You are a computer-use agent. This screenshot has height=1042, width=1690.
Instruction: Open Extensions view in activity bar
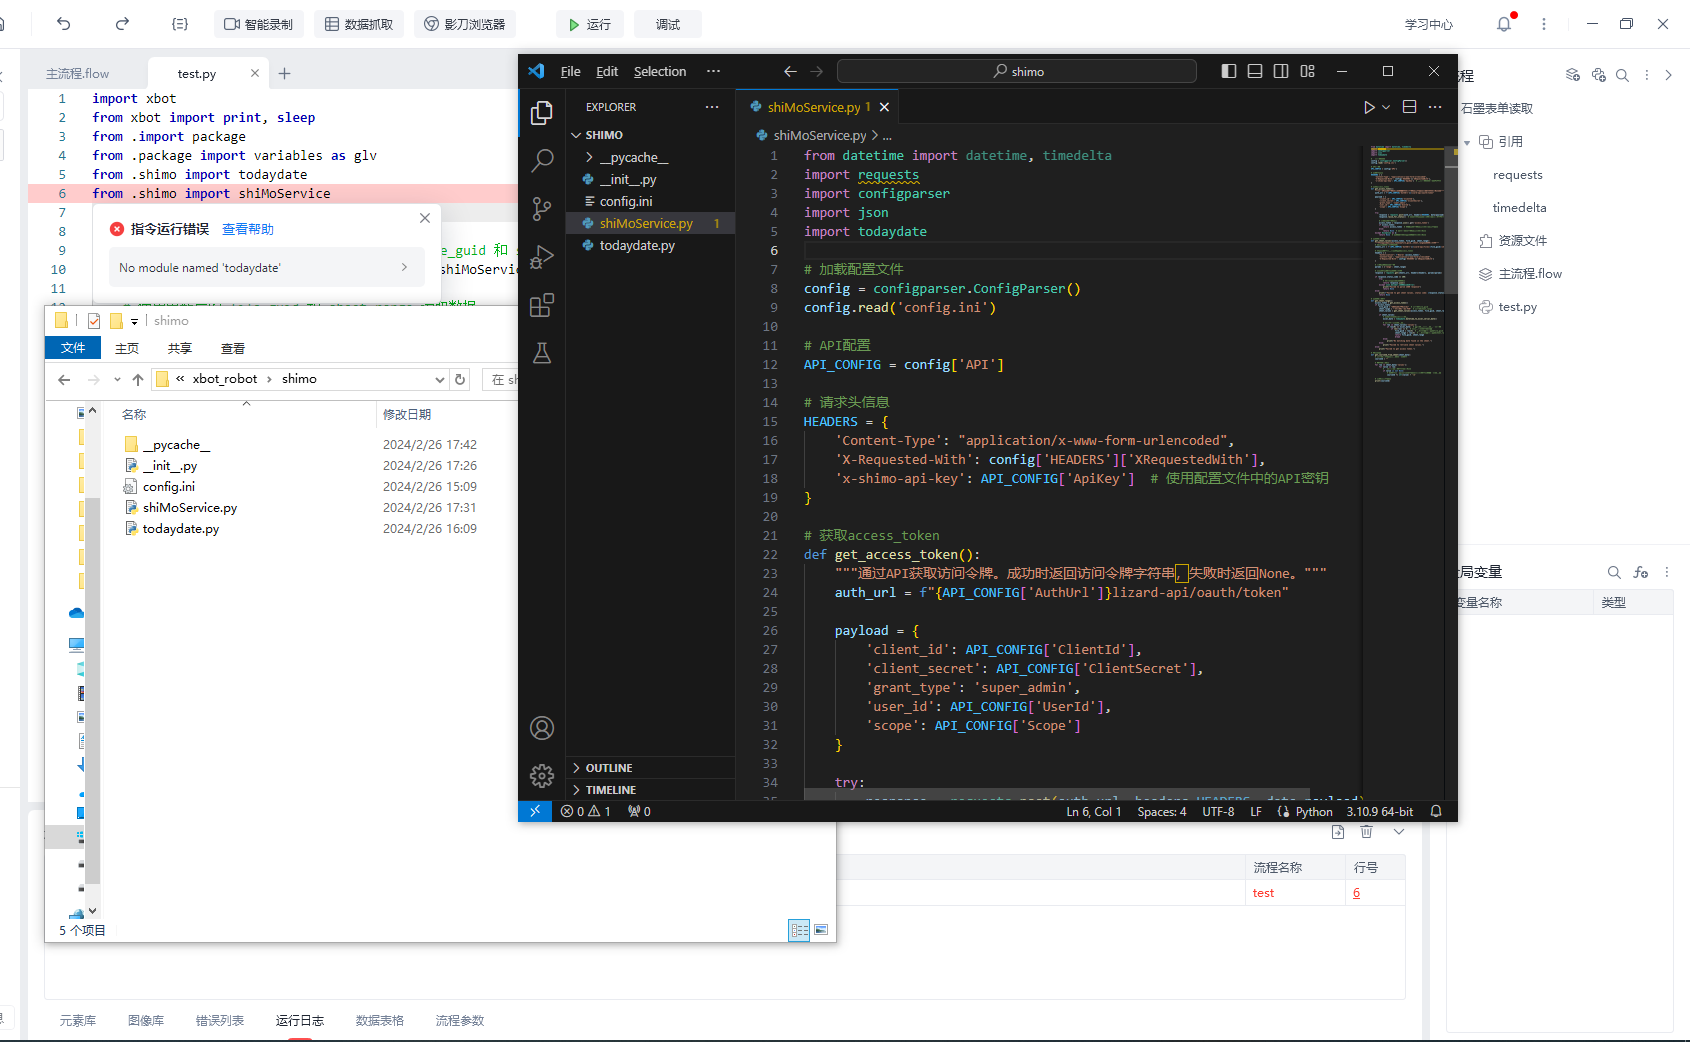(542, 305)
